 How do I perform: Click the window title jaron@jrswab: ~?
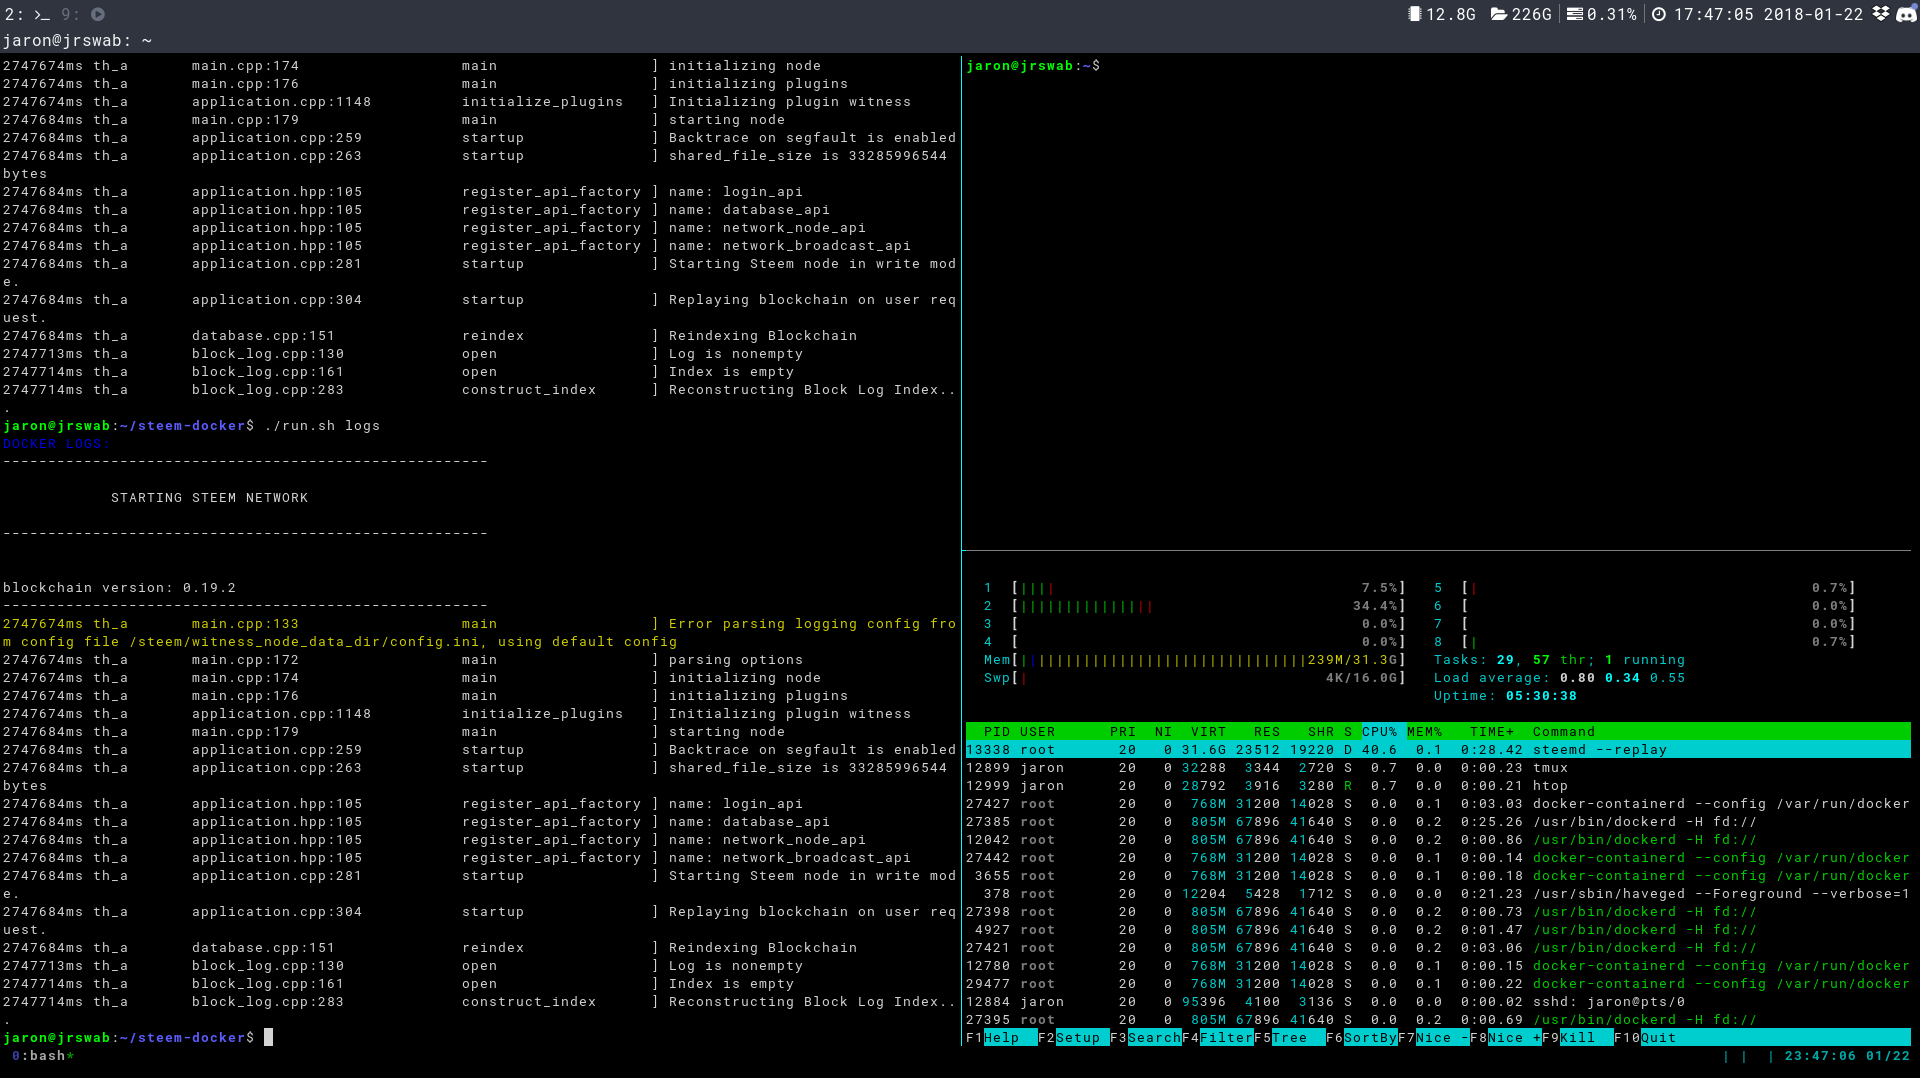pos(77,41)
